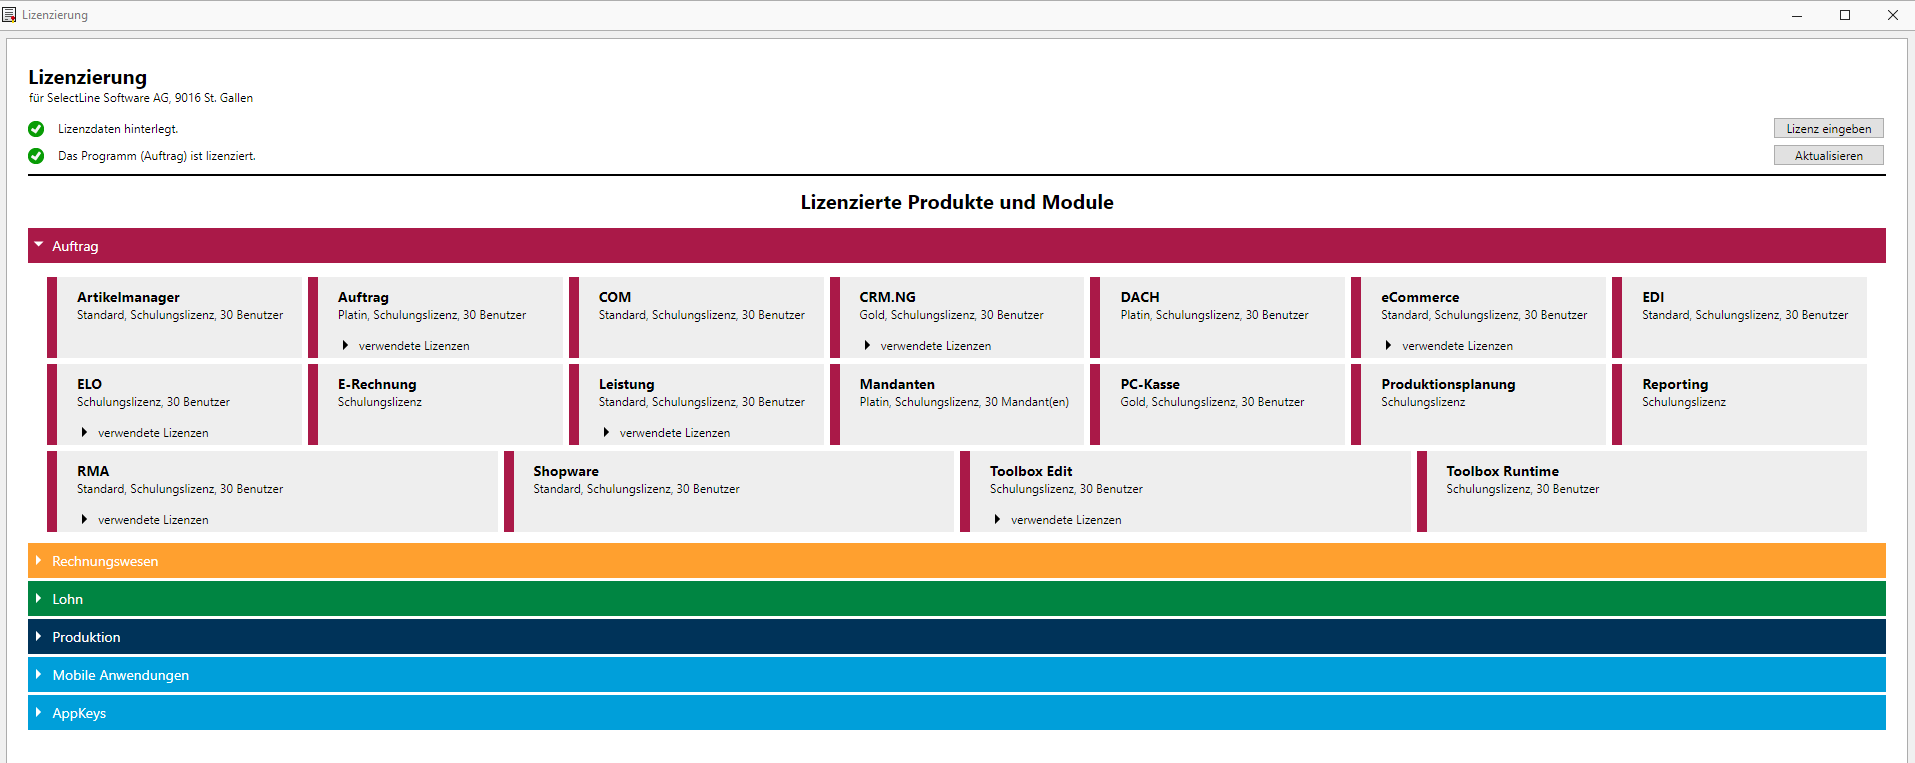Click the Lizenzierung app icon in title bar
1915x763 pixels.
coord(9,15)
